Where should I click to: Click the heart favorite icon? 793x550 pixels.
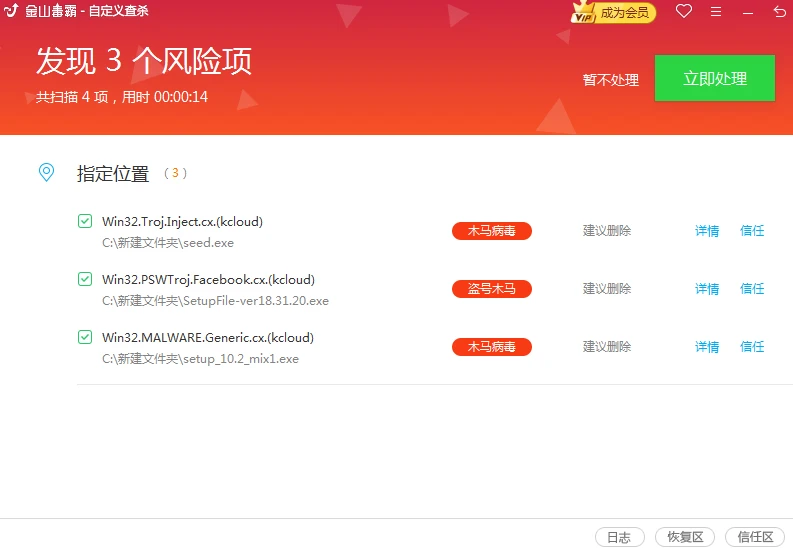click(x=684, y=11)
